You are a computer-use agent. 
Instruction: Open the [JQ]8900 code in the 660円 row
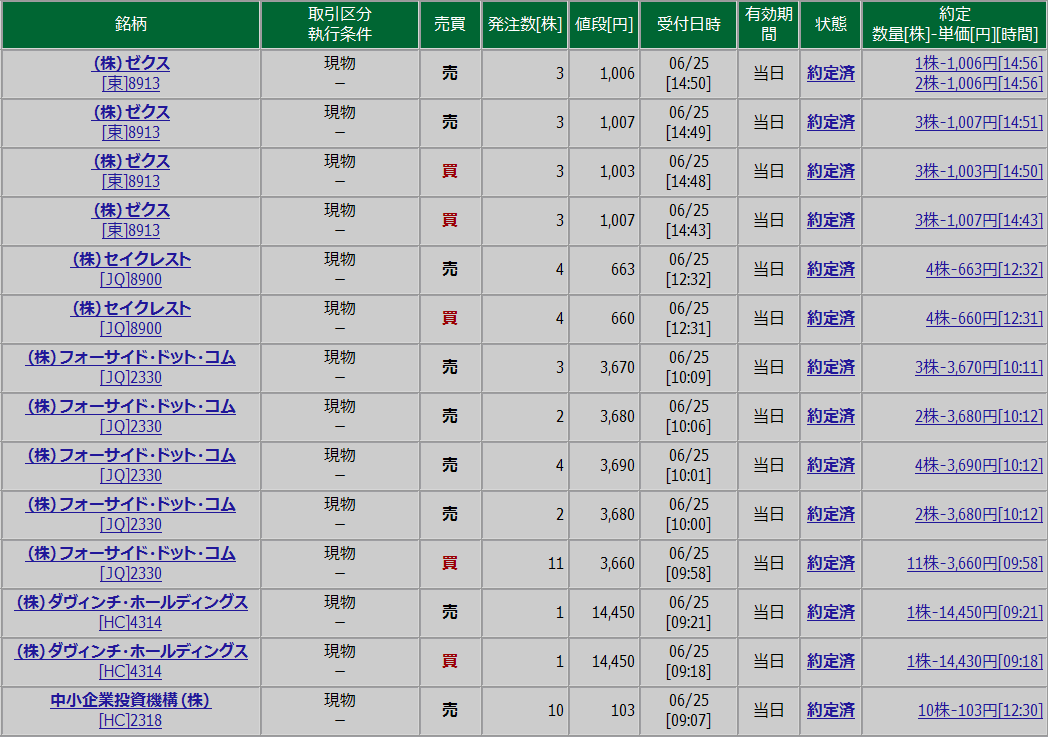tap(131, 329)
